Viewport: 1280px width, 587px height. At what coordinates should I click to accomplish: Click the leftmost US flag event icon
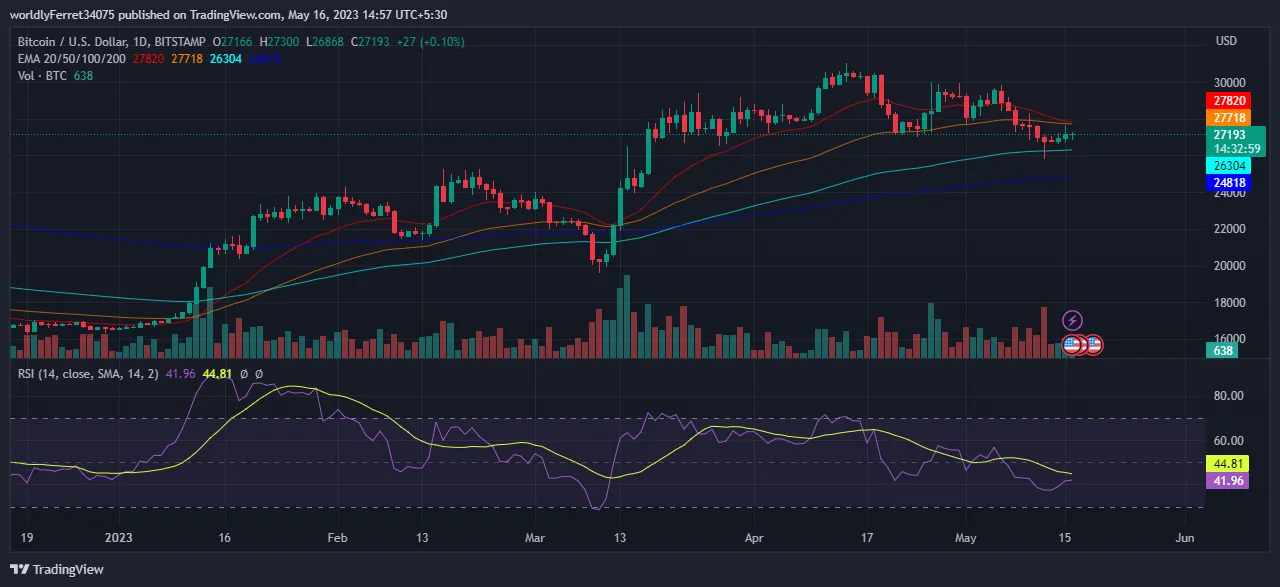(x=1072, y=345)
